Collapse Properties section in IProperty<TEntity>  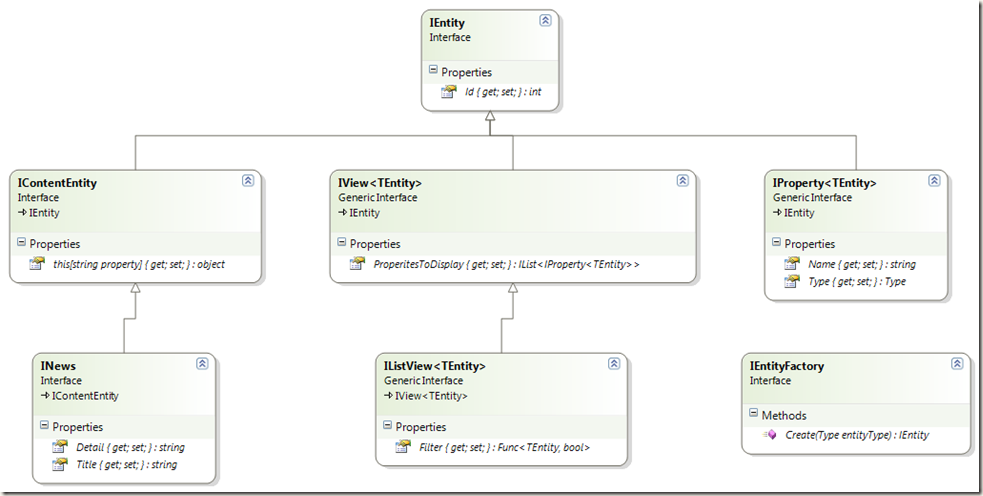(x=776, y=242)
